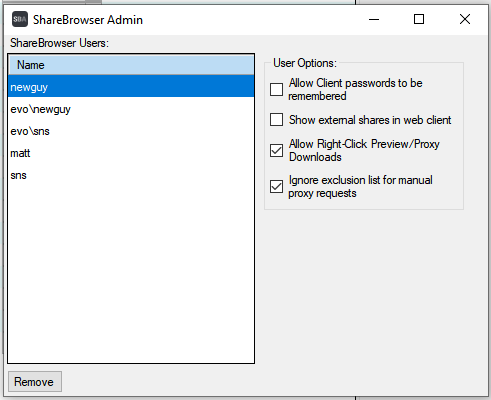Maximize the ShareBrowser Admin window

click(x=419, y=19)
